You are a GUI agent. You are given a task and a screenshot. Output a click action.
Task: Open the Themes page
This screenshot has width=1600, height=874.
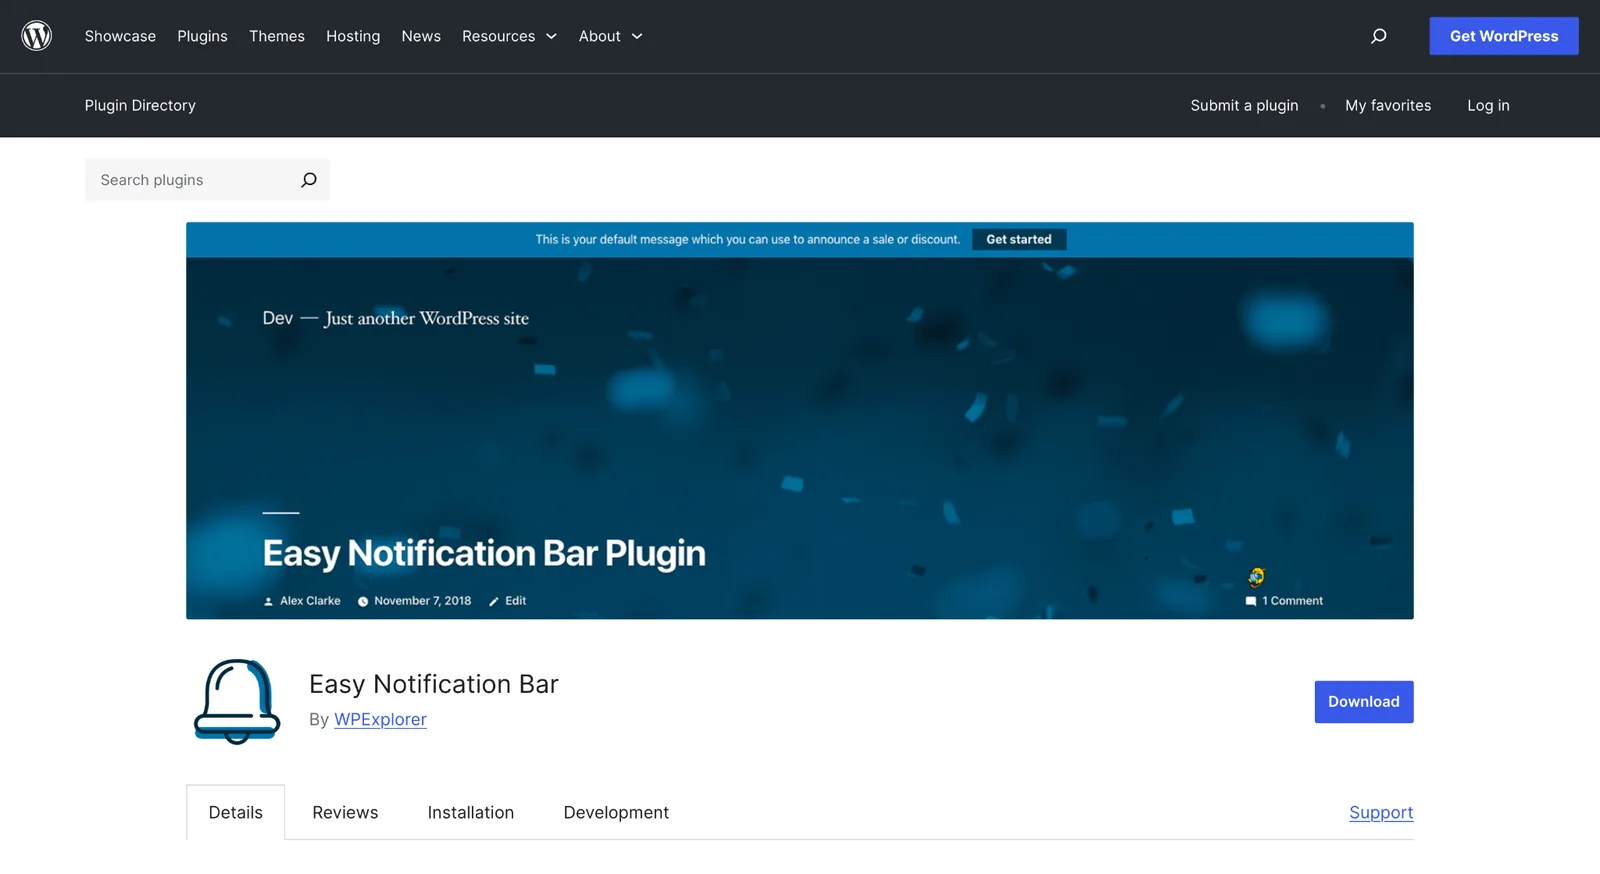(277, 36)
